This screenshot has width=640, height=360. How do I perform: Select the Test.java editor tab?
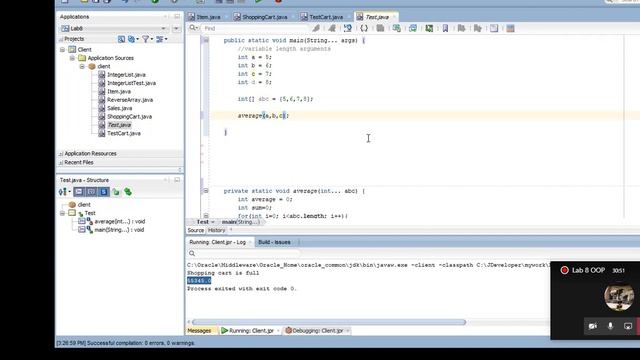pos(376,17)
